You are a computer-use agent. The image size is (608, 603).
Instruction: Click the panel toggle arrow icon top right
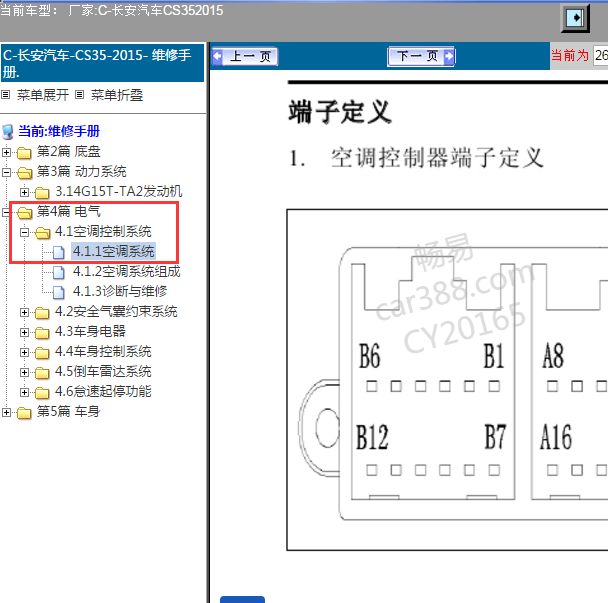(x=575, y=18)
